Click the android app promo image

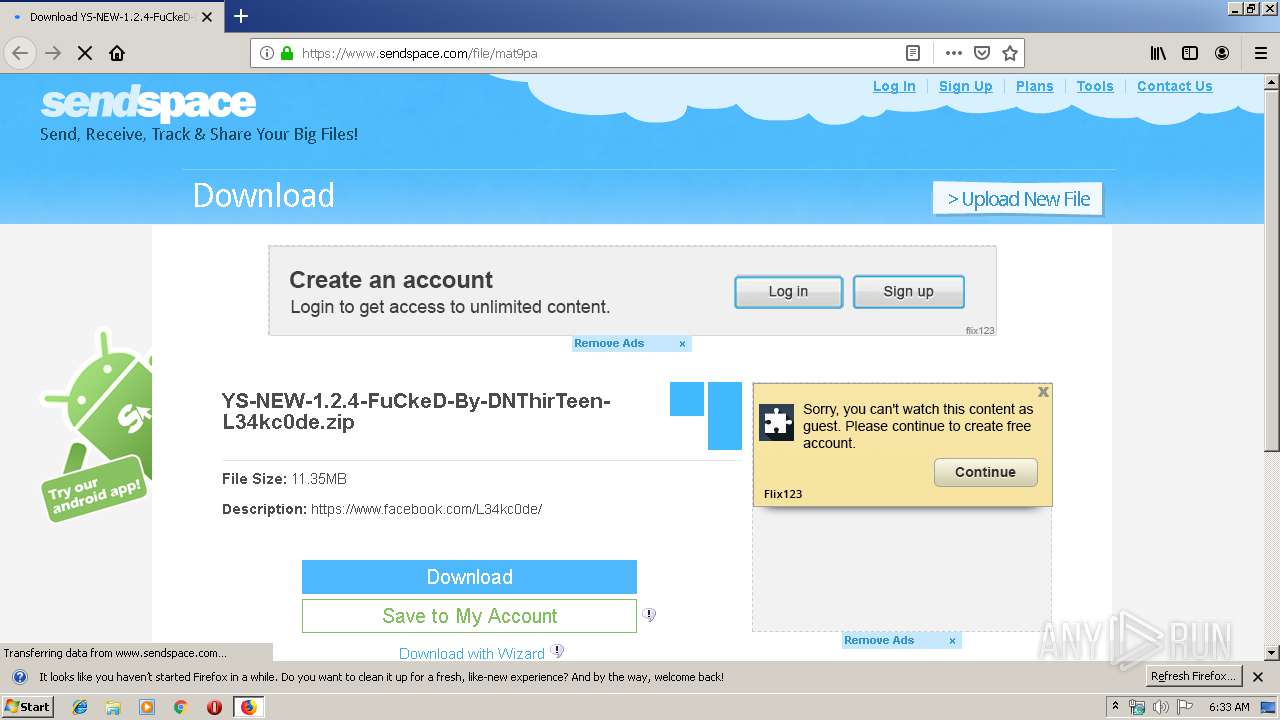point(98,425)
